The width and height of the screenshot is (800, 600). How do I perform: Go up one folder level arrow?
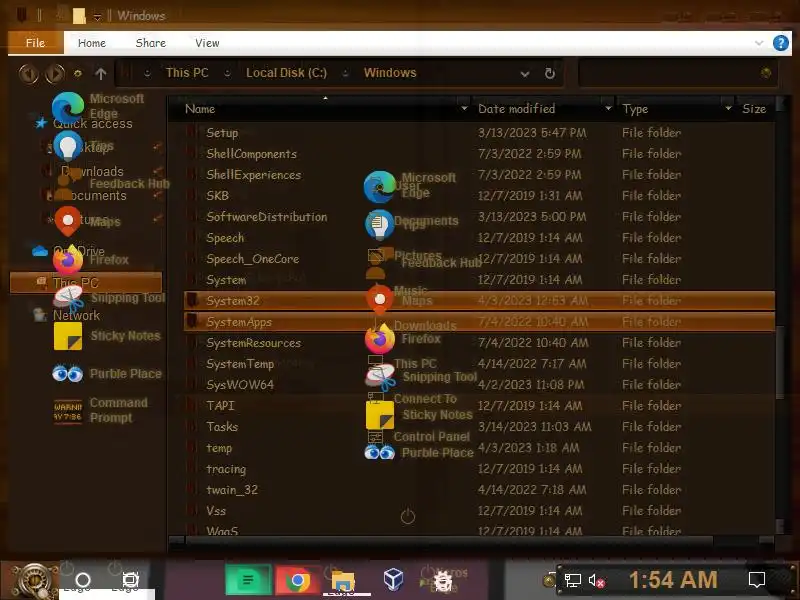click(x=101, y=74)
